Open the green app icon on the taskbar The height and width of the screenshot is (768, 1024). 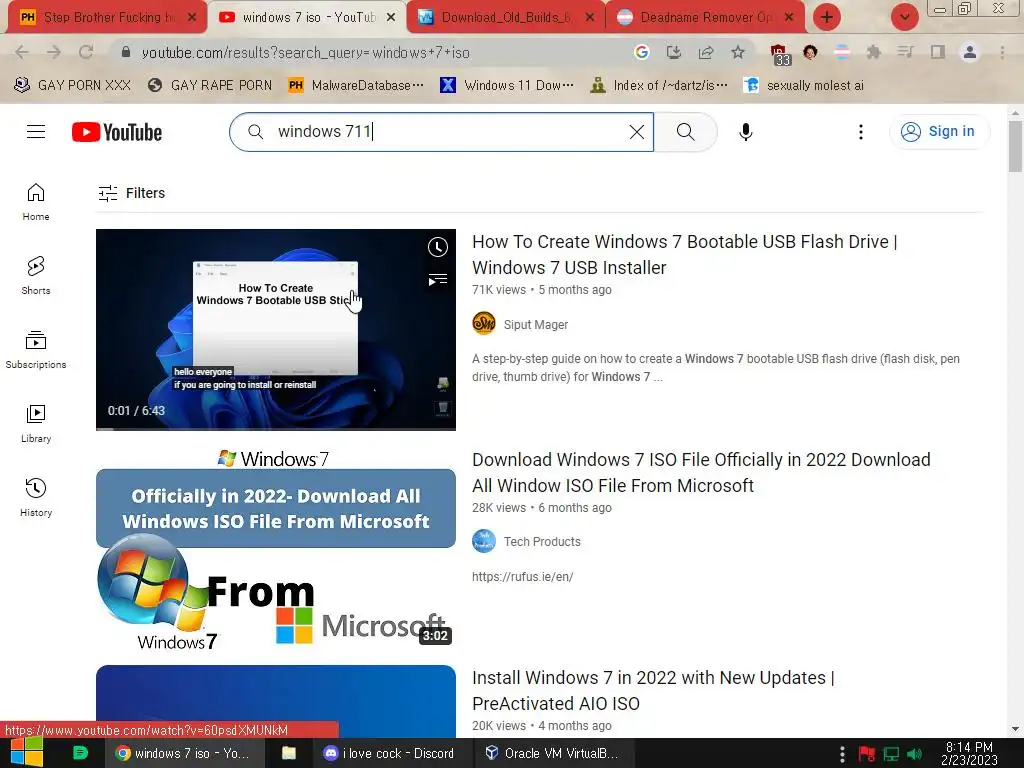coord(80,753)
